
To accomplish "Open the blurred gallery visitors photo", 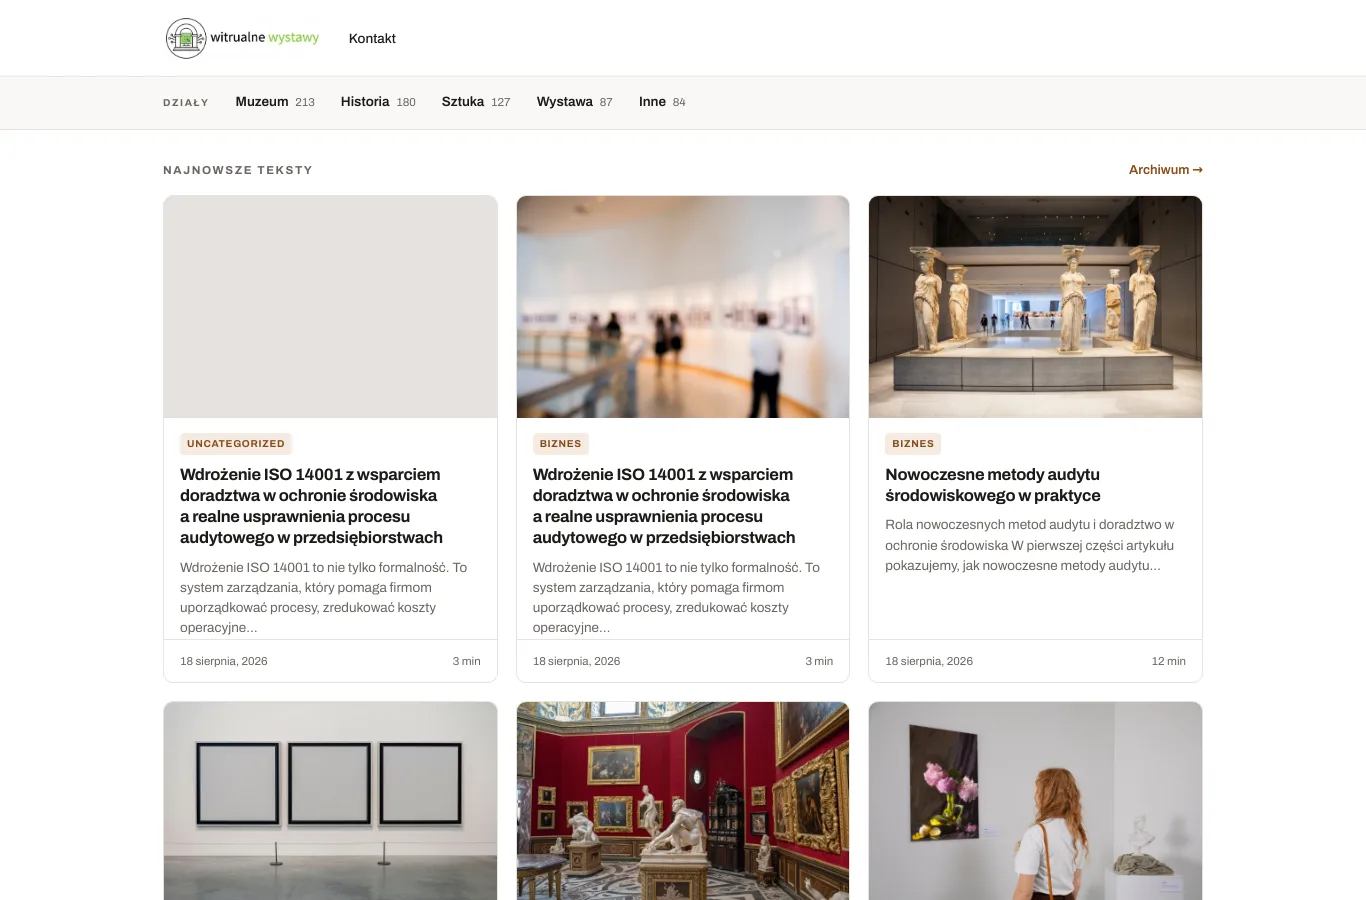I will tap(683, 307).
